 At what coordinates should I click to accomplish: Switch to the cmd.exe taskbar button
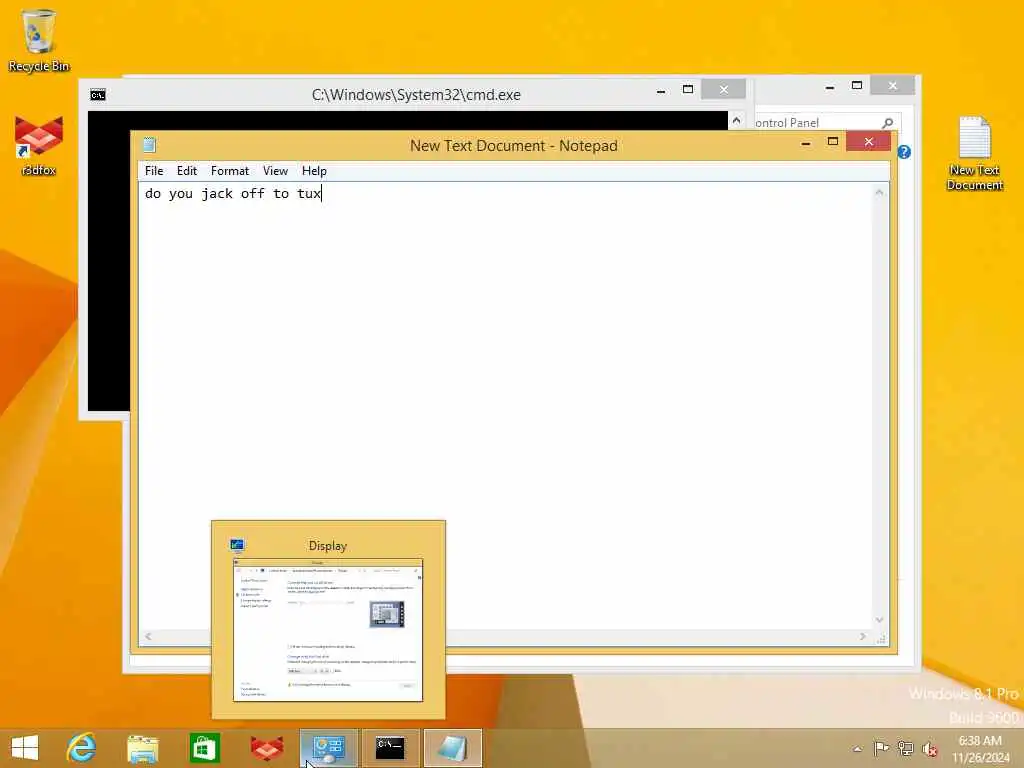(x=391, y=748)
